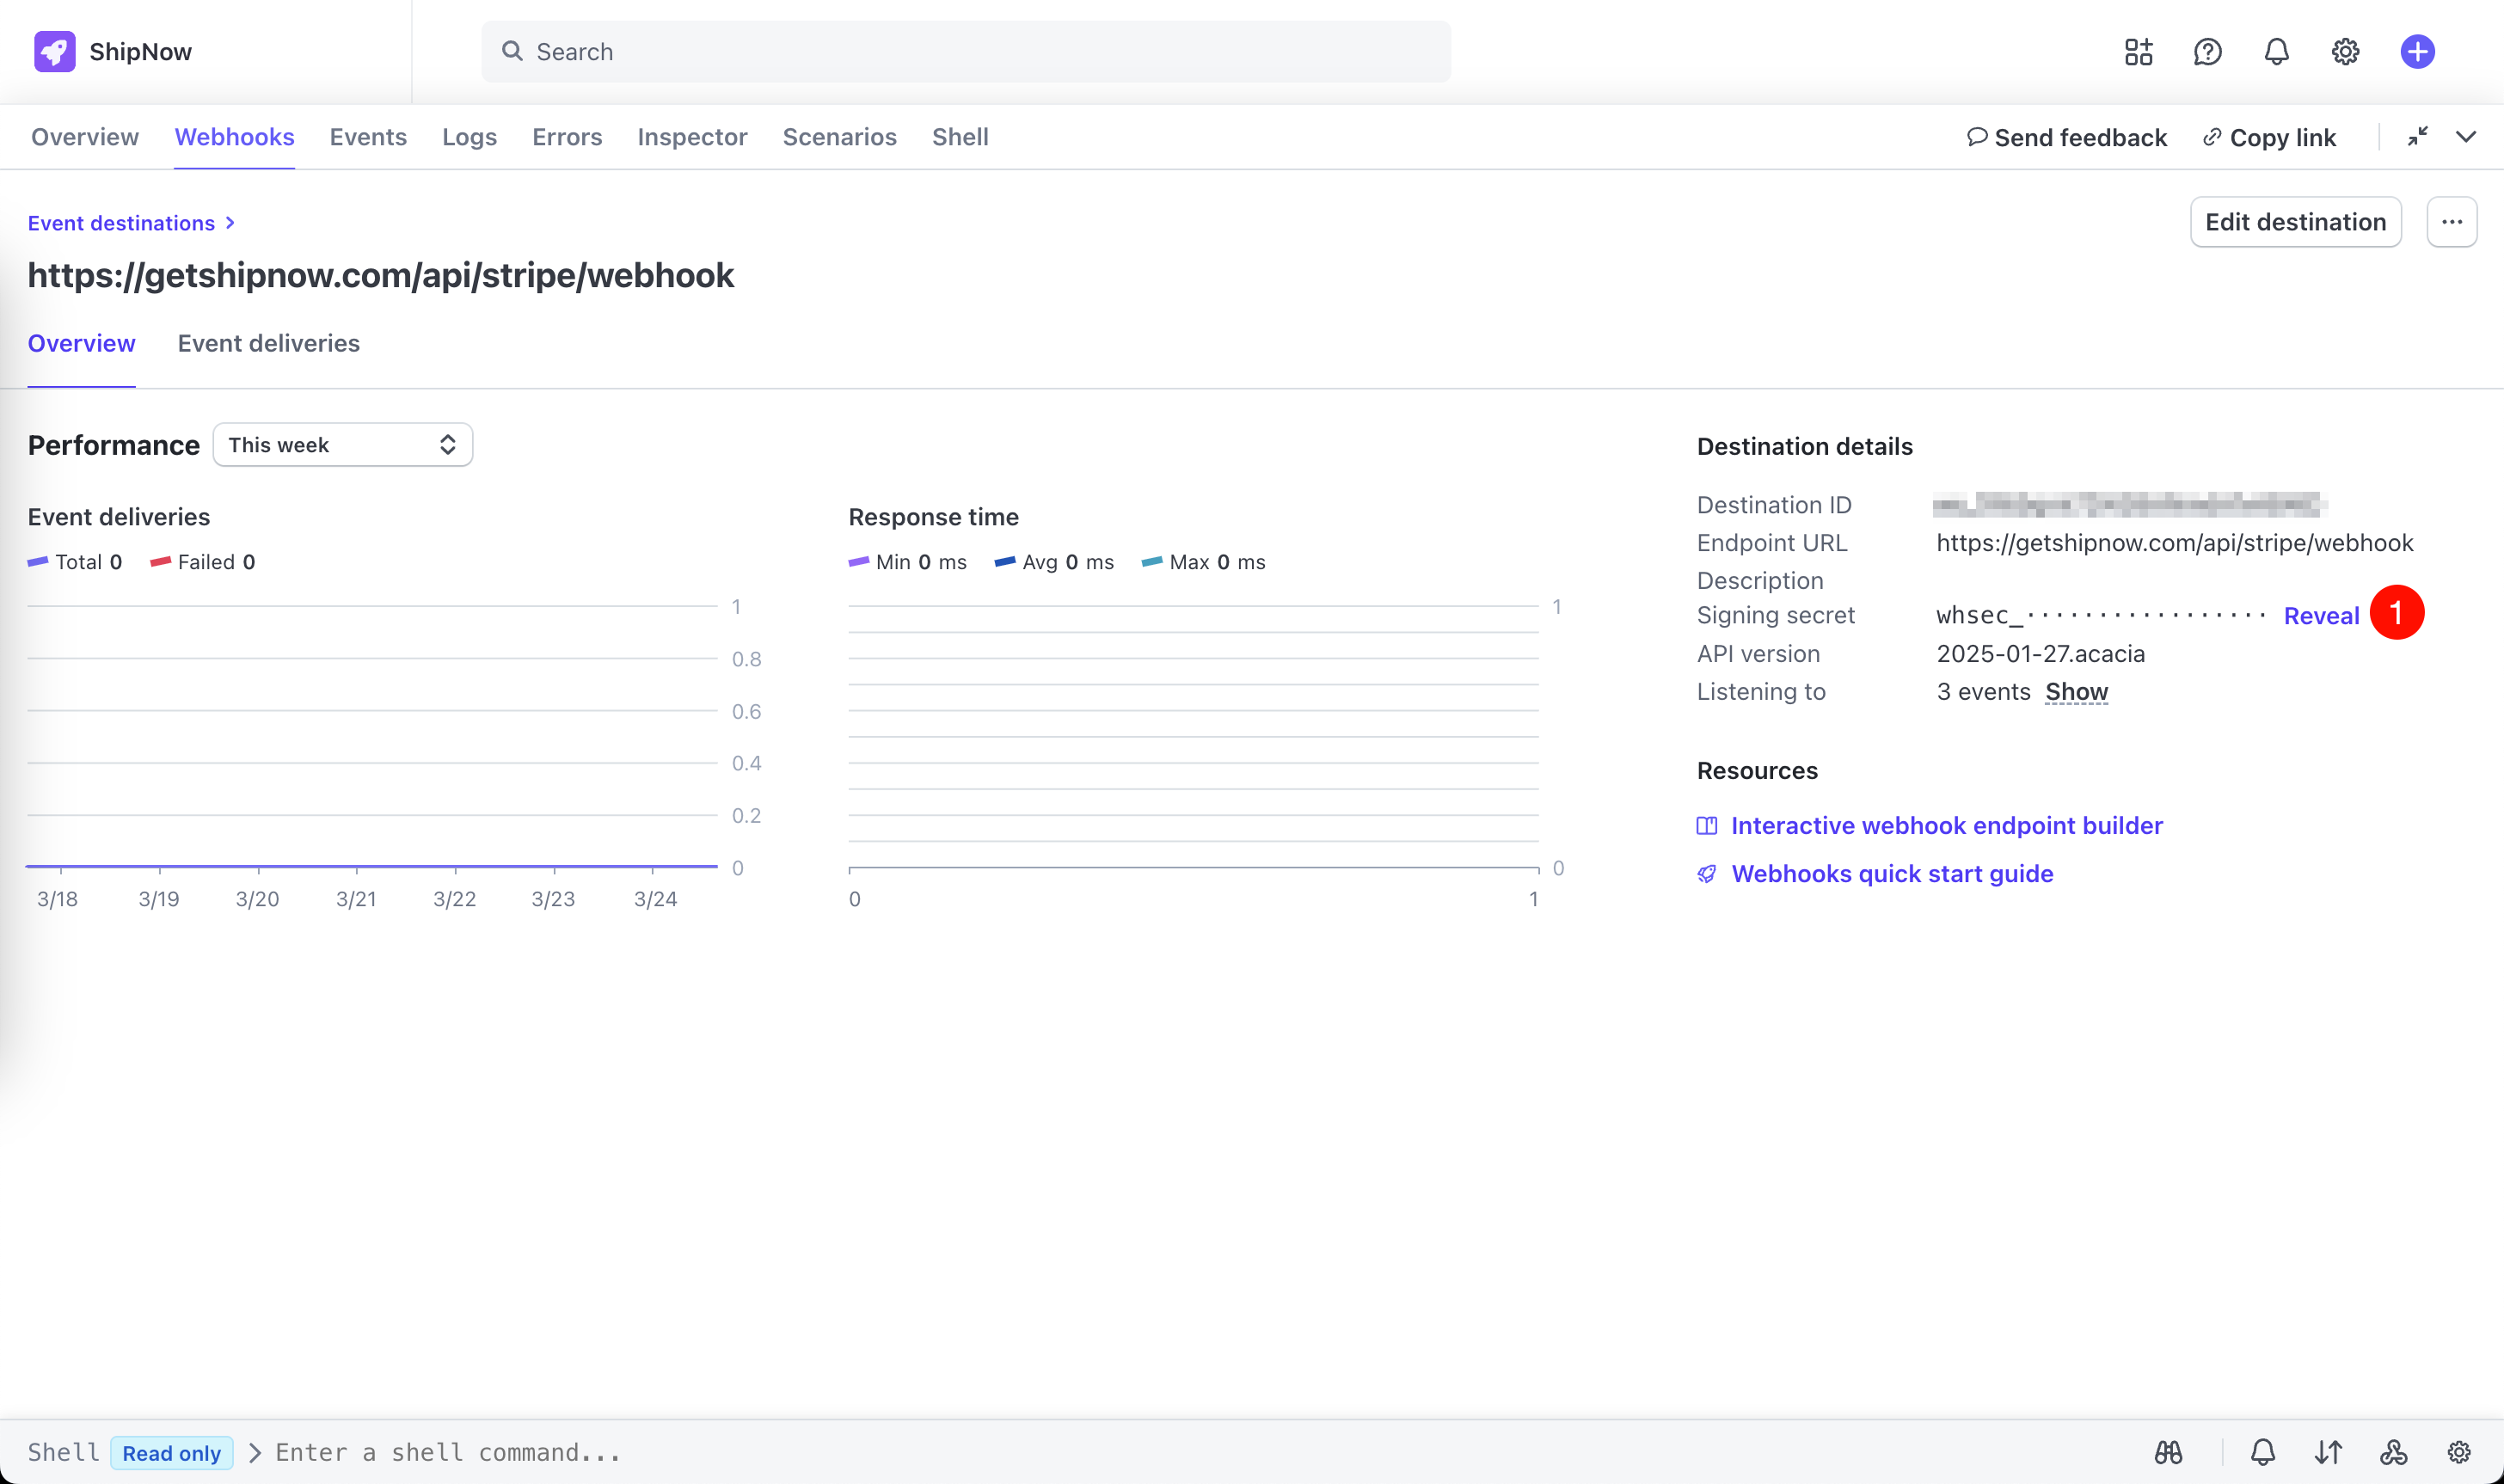Click the blue plus create button
The width and height of the screenshot is (2504, 1484).
(2417, 51)
